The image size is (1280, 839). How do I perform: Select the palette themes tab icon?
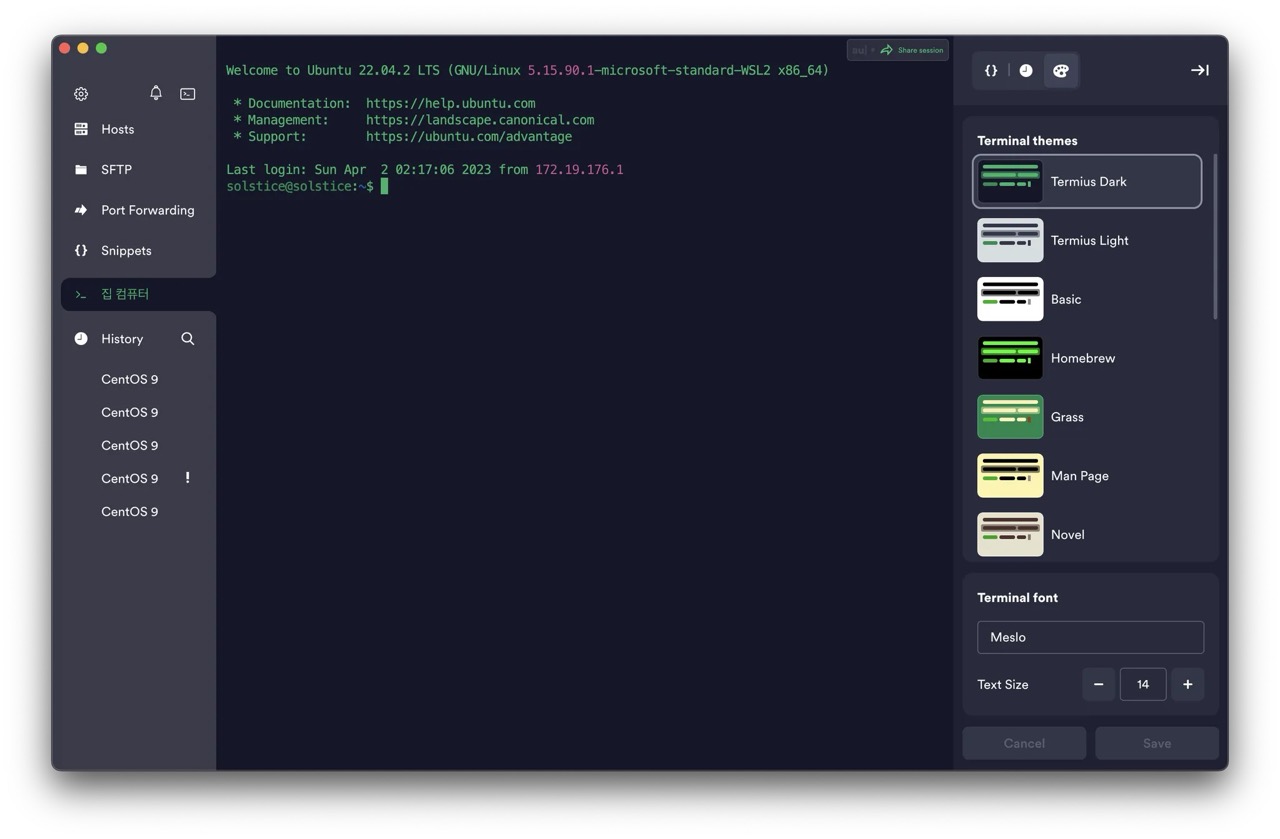pos(1061,71)
